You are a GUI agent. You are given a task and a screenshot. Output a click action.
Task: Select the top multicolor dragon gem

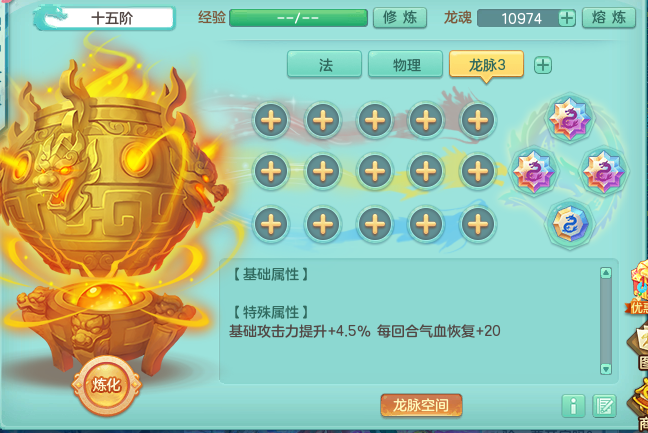(569, 118)
